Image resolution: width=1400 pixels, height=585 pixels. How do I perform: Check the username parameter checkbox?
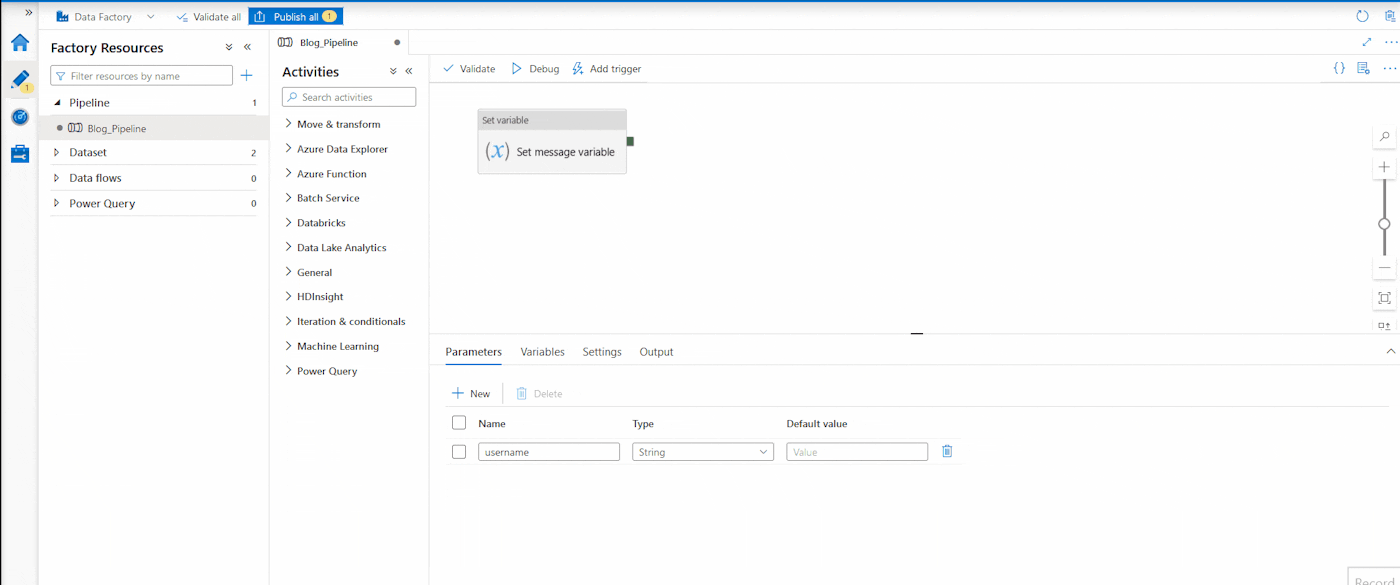(x=459, y=452)
